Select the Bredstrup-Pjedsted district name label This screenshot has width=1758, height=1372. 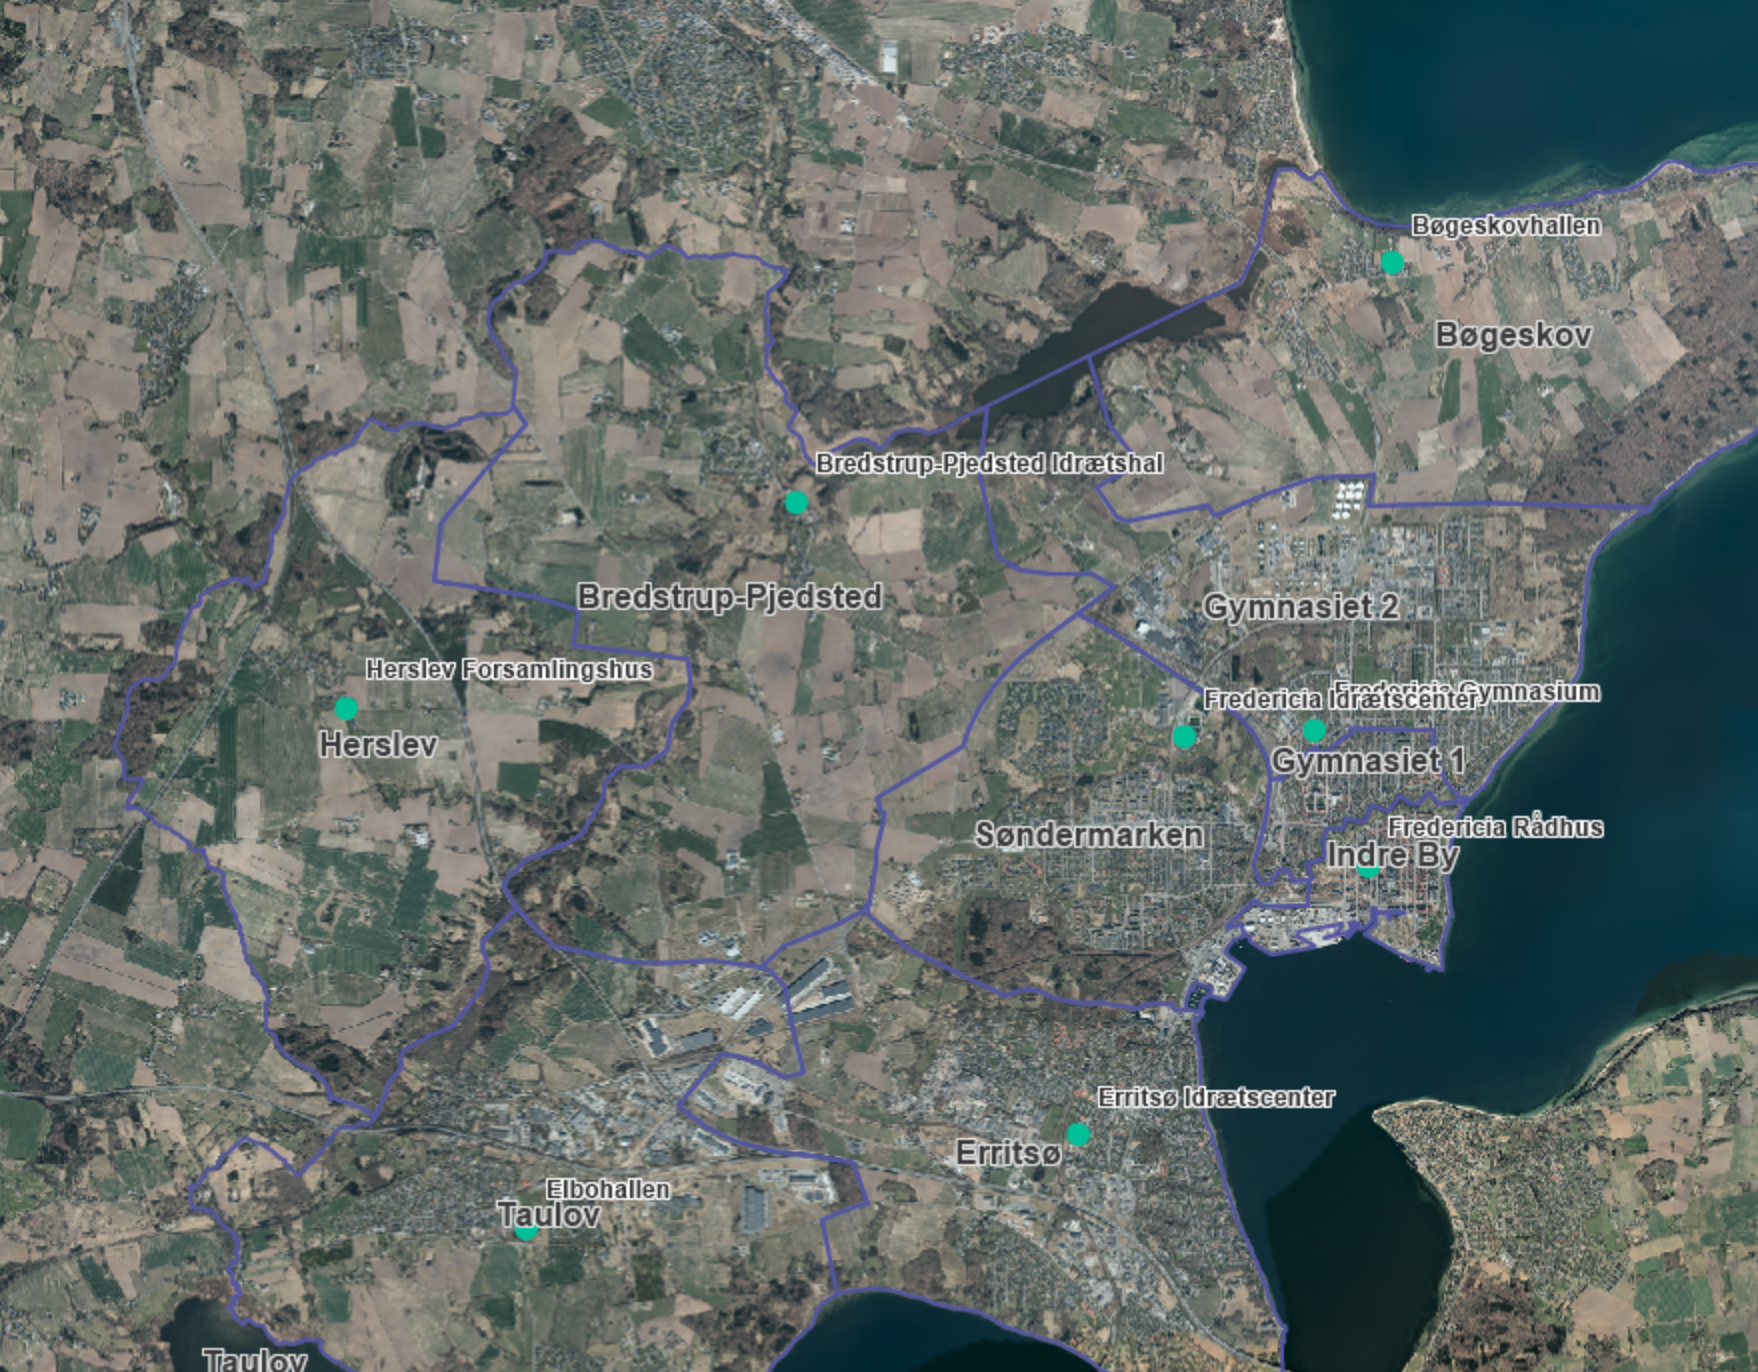click(x=730, y=597)
